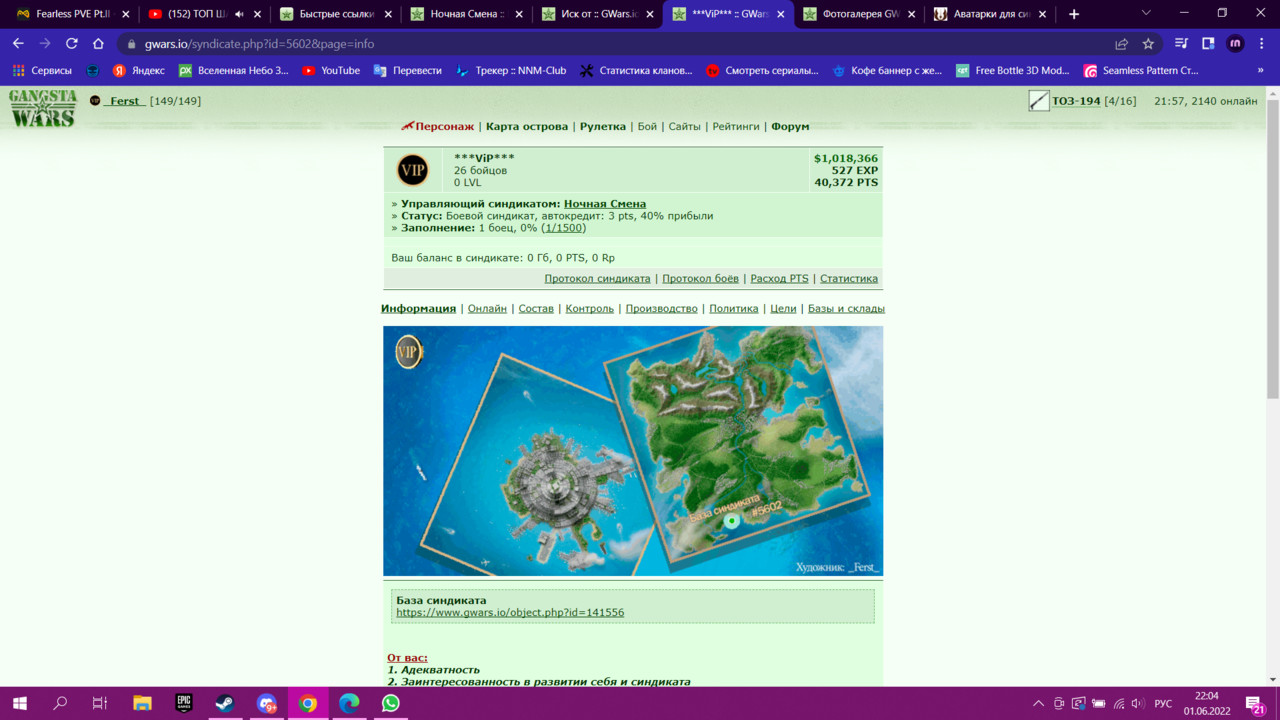Reload the page
The width and height of the screenshot is (1280, 720).
pyautogui.click(x=71, y=44)
